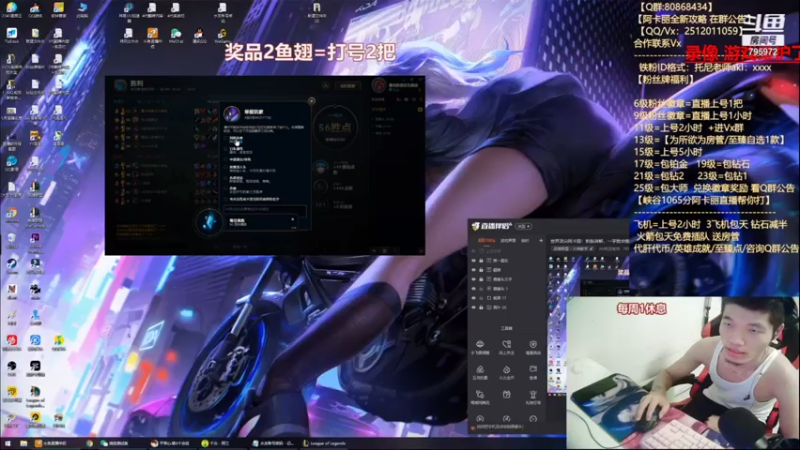Tick the offensive summoner name report checkbox
The width and height of the screenshot is (800, 450).
(x=226, y=199)
